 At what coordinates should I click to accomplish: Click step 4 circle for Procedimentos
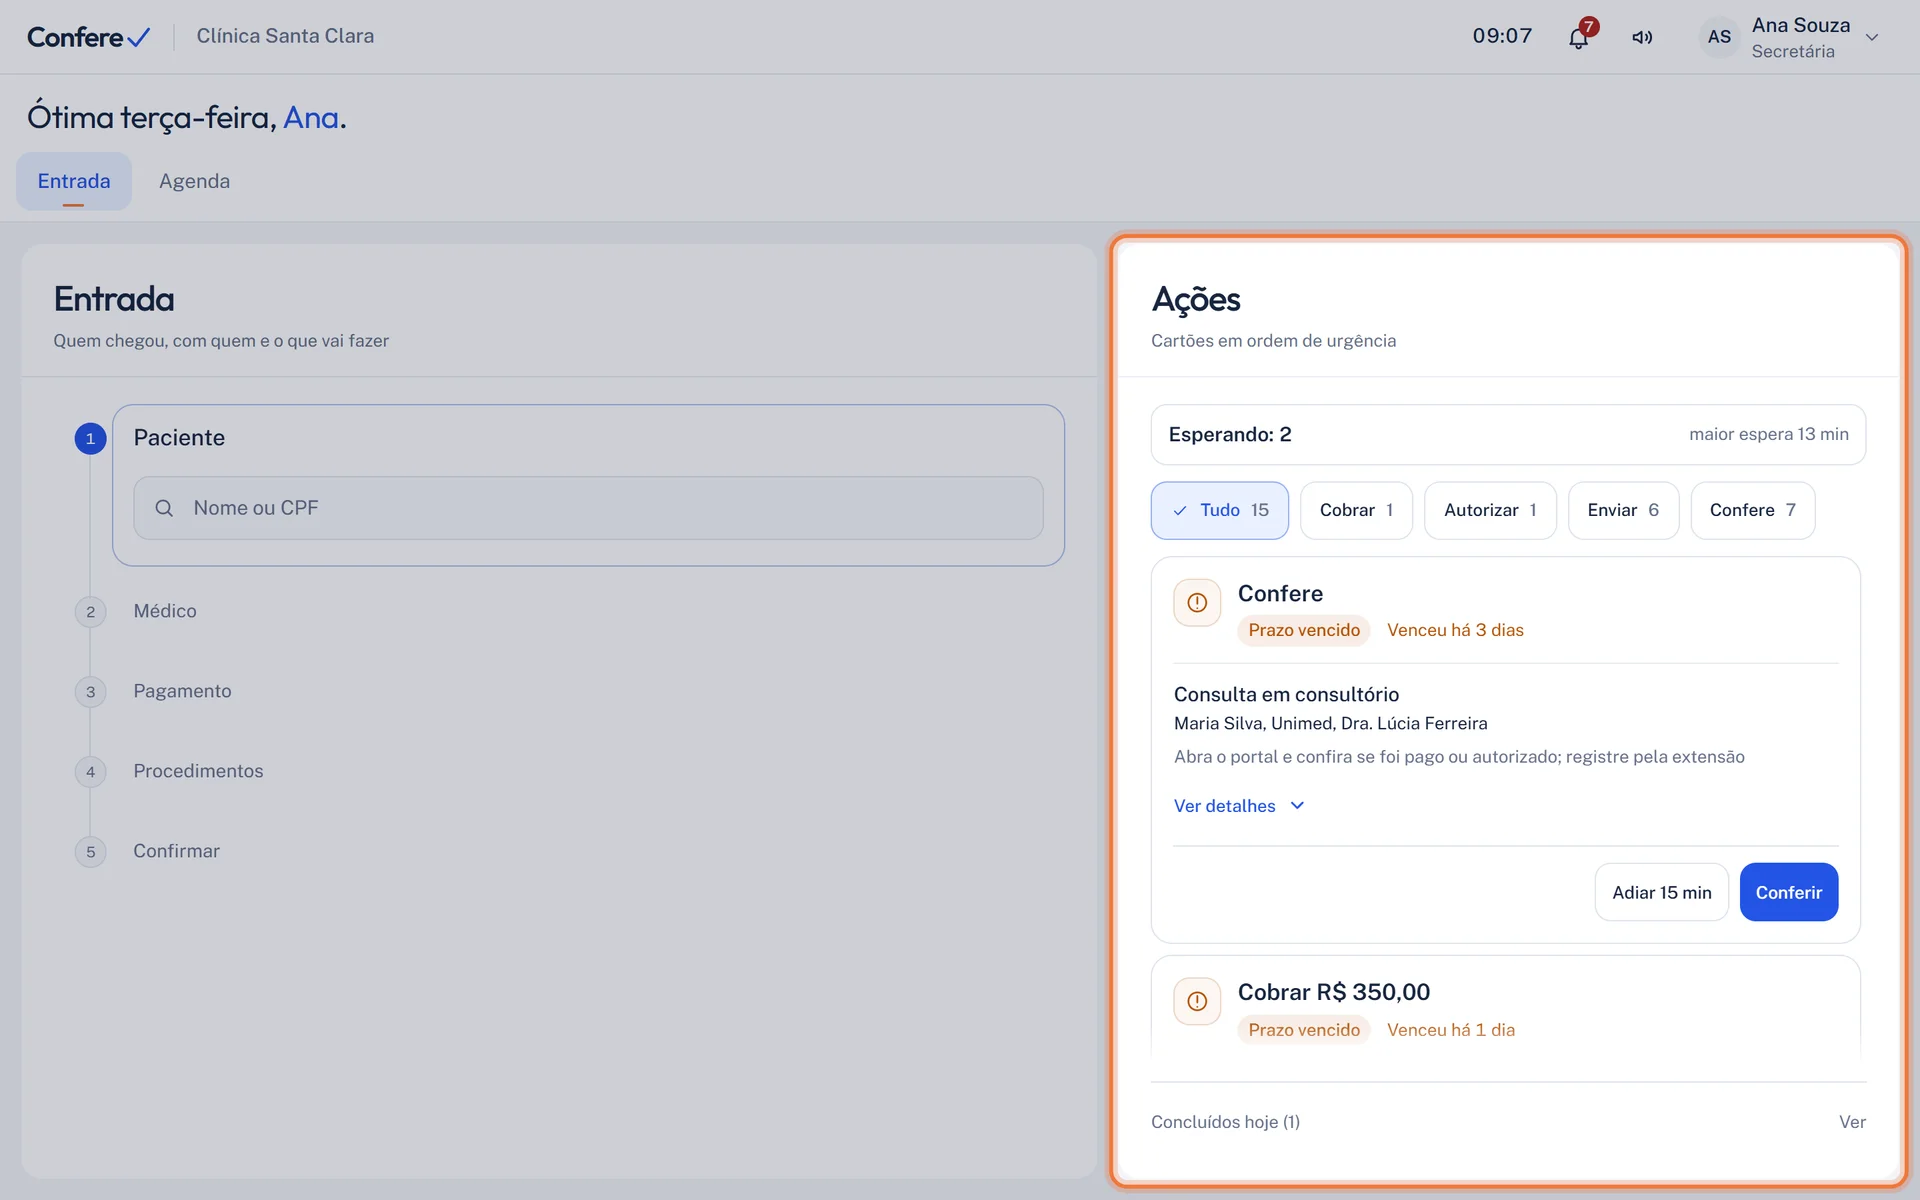(x=90, y=772)
